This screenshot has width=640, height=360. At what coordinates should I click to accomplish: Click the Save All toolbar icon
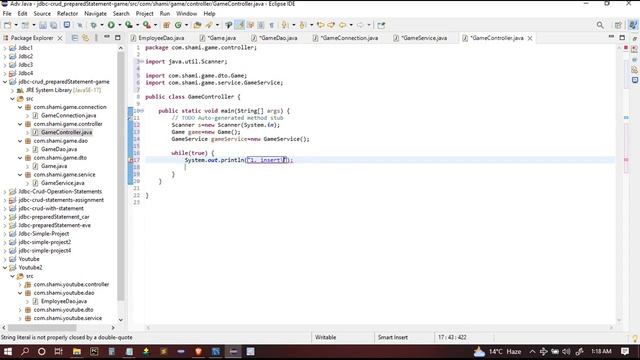pos(53,25)
